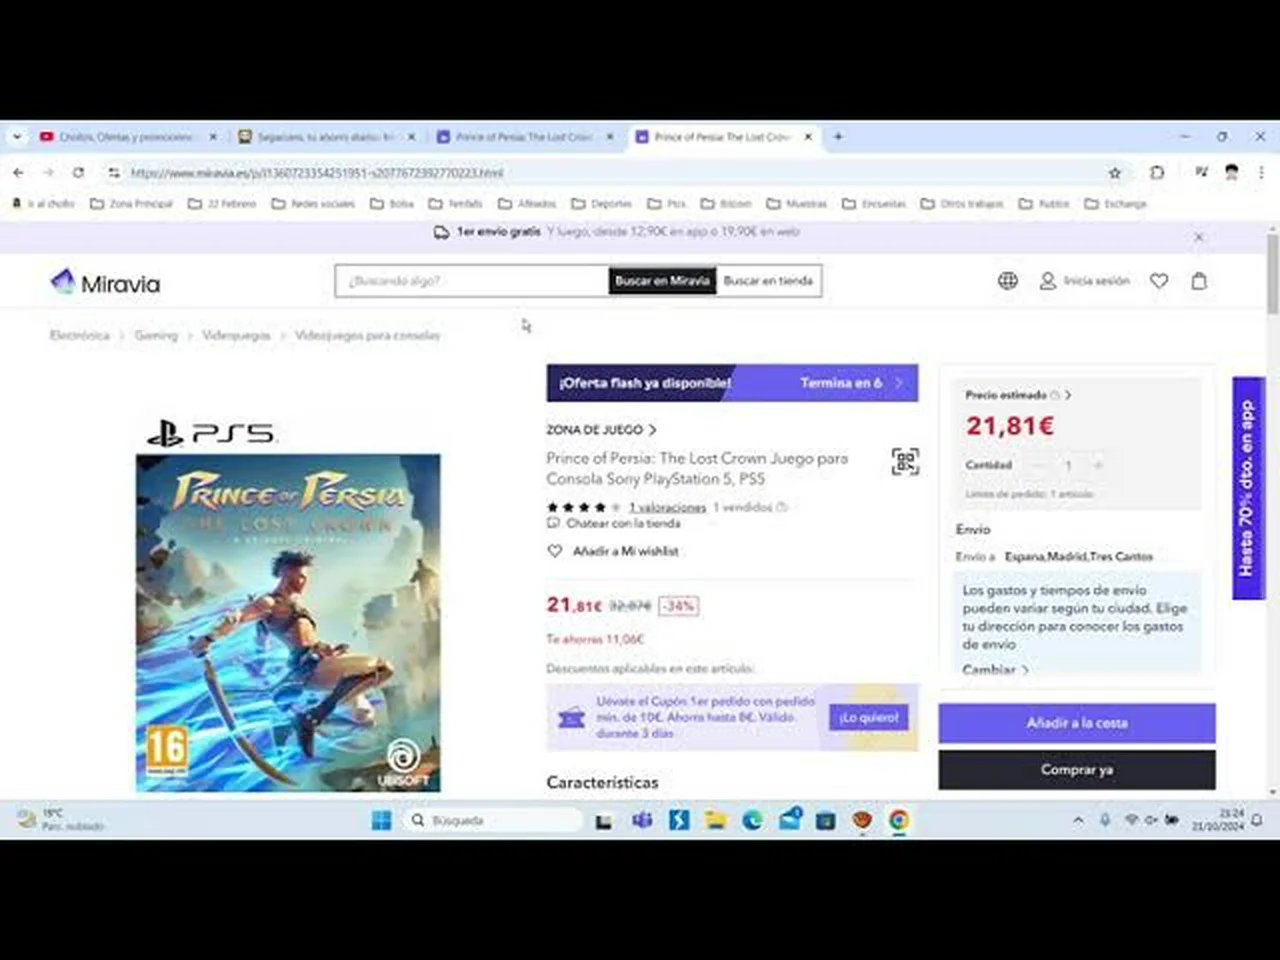Open the Mail app from the taskbar
The width and height of the screenshot is (1280, 960).
(790, 819)
